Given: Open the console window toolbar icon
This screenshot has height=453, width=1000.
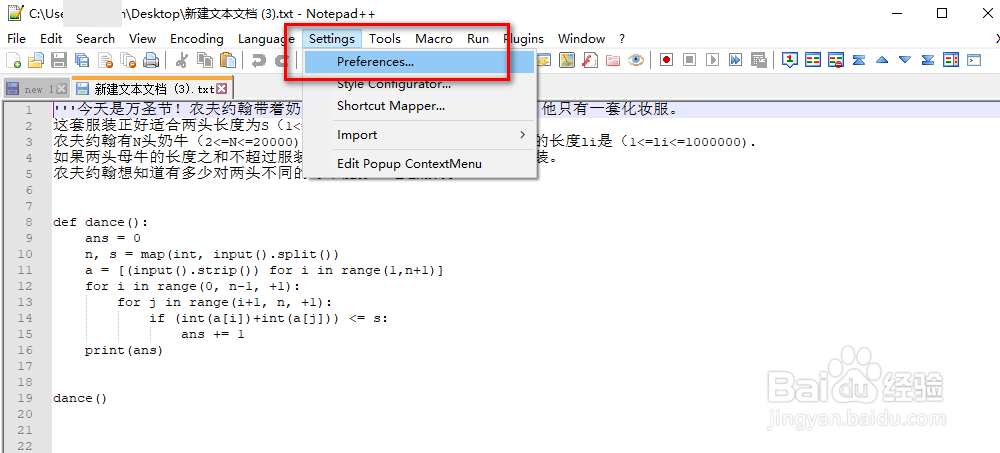Looking at the screenshot, I should (974, 61).
